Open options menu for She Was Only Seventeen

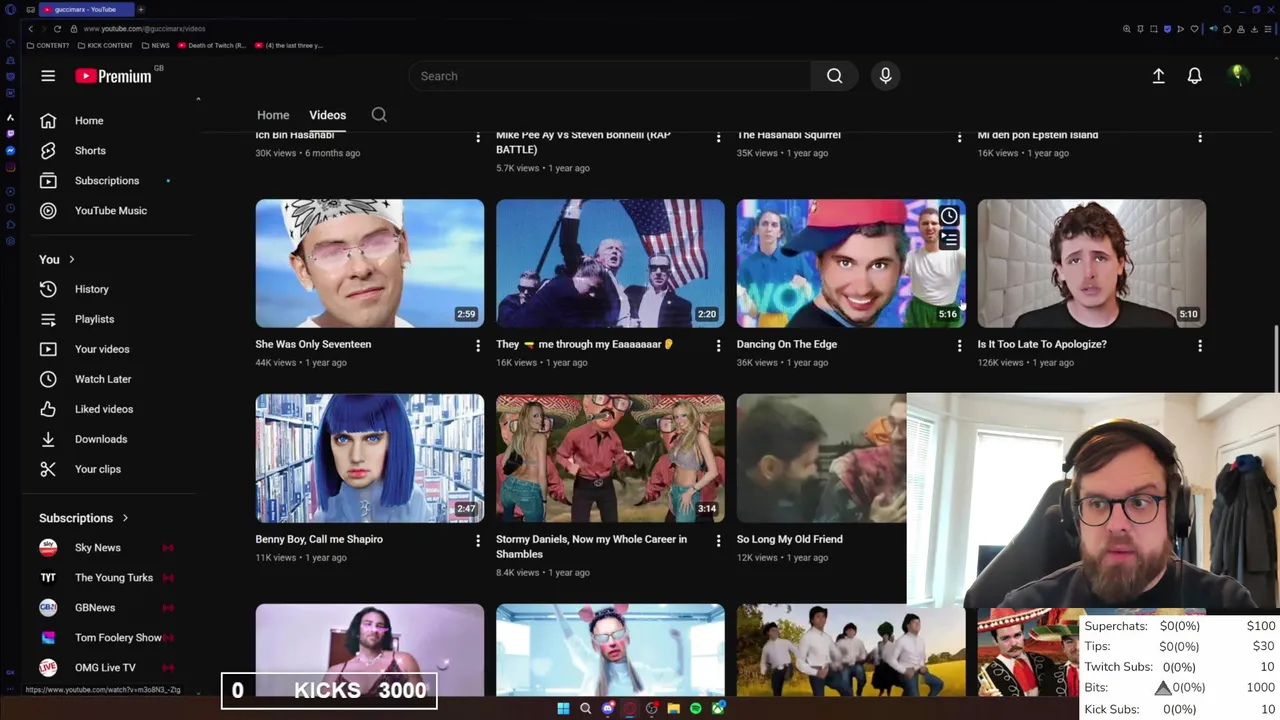point(477,346)
